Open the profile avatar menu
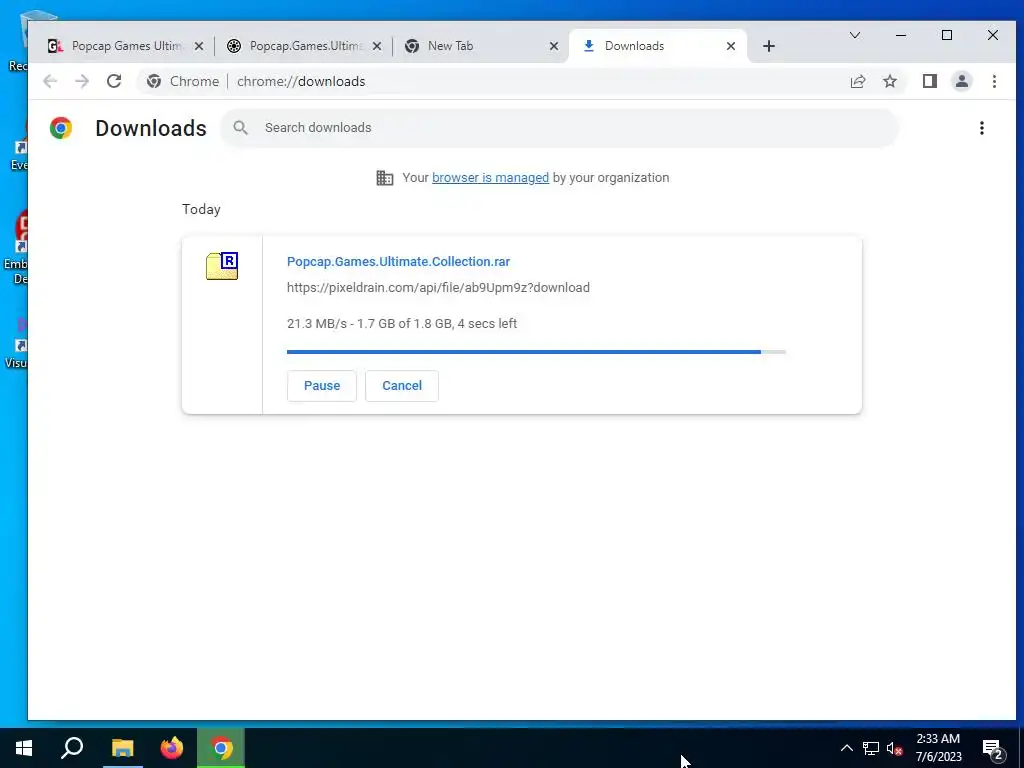This screenshot has height=768, width=1024. click(961, 81)
